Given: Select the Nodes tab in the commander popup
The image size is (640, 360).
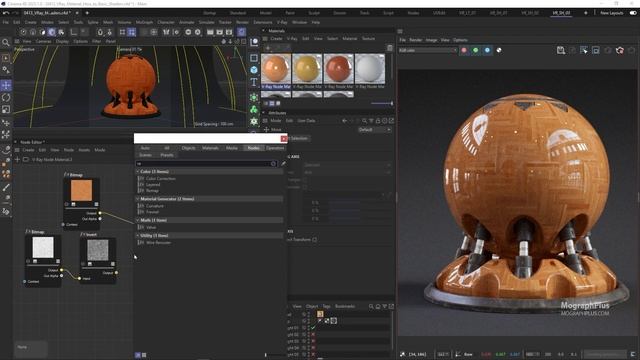Looking at the screenshot, I should pos(253,148).
